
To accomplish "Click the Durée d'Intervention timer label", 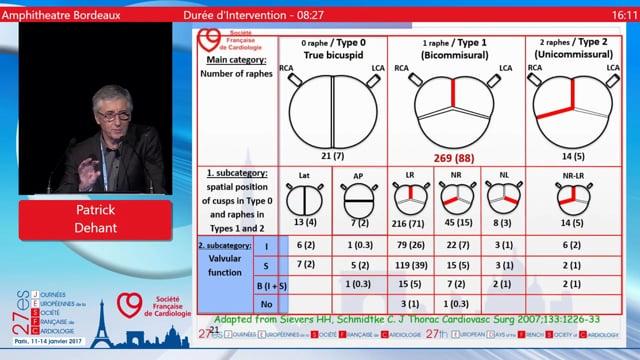I will [253, 16].
